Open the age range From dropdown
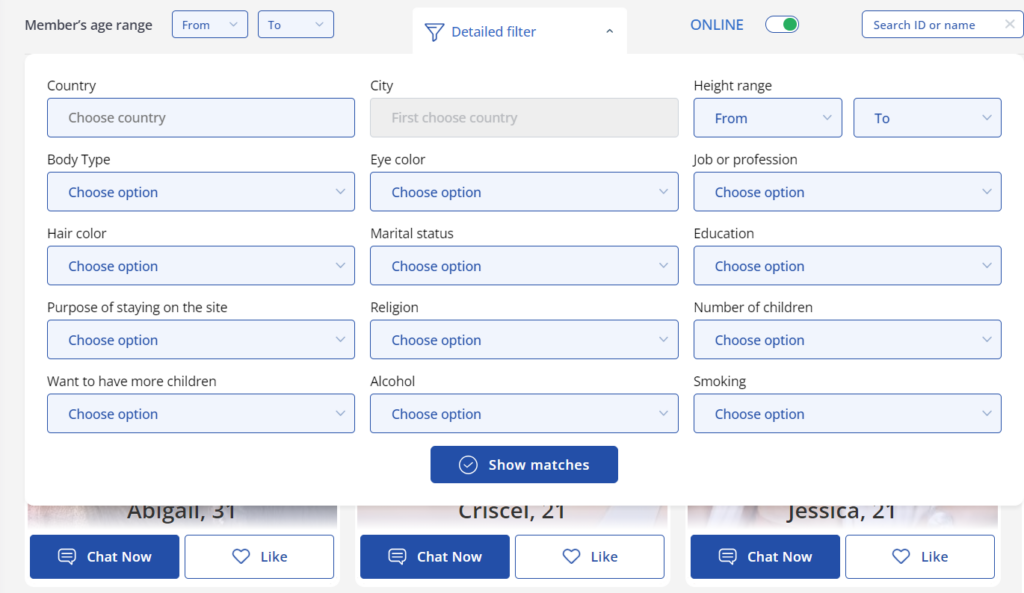The height and width of the screenshot is (593, 1024). [210, 25]
